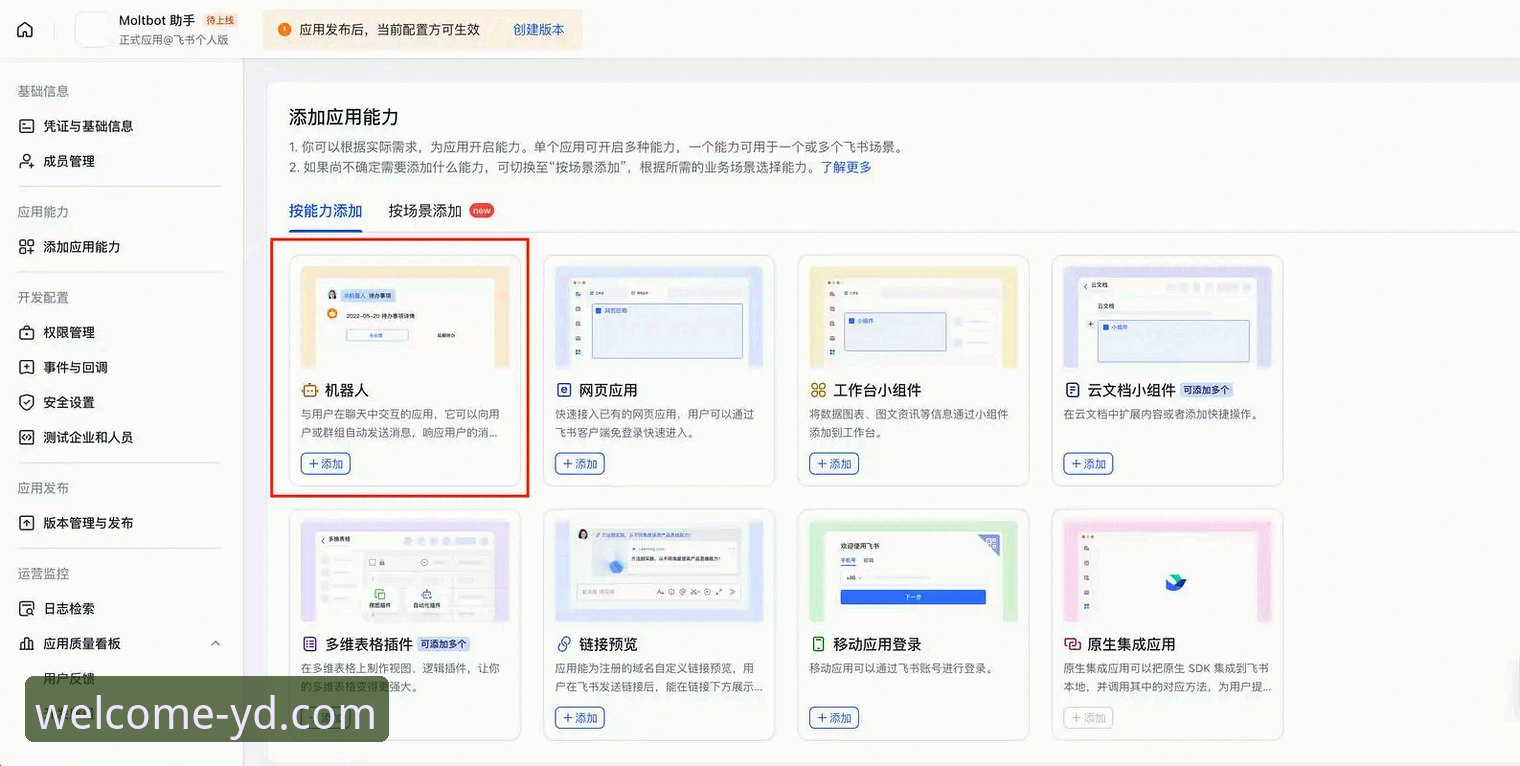
Task: Add the 机器人 capability via 添加 button
Action: pyautogui.click(x=325, y=463)
